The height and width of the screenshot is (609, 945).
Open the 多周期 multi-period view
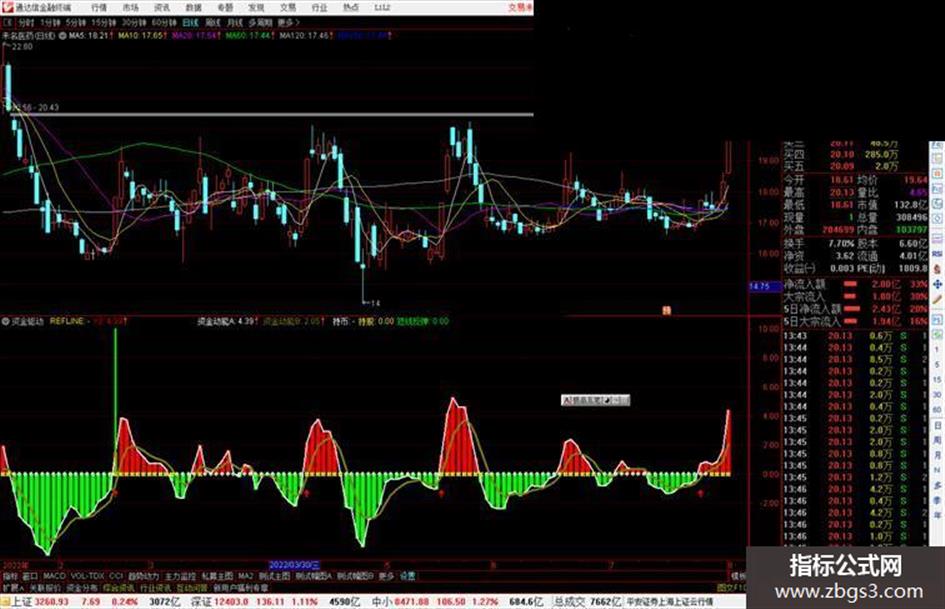tap(260, 22)
